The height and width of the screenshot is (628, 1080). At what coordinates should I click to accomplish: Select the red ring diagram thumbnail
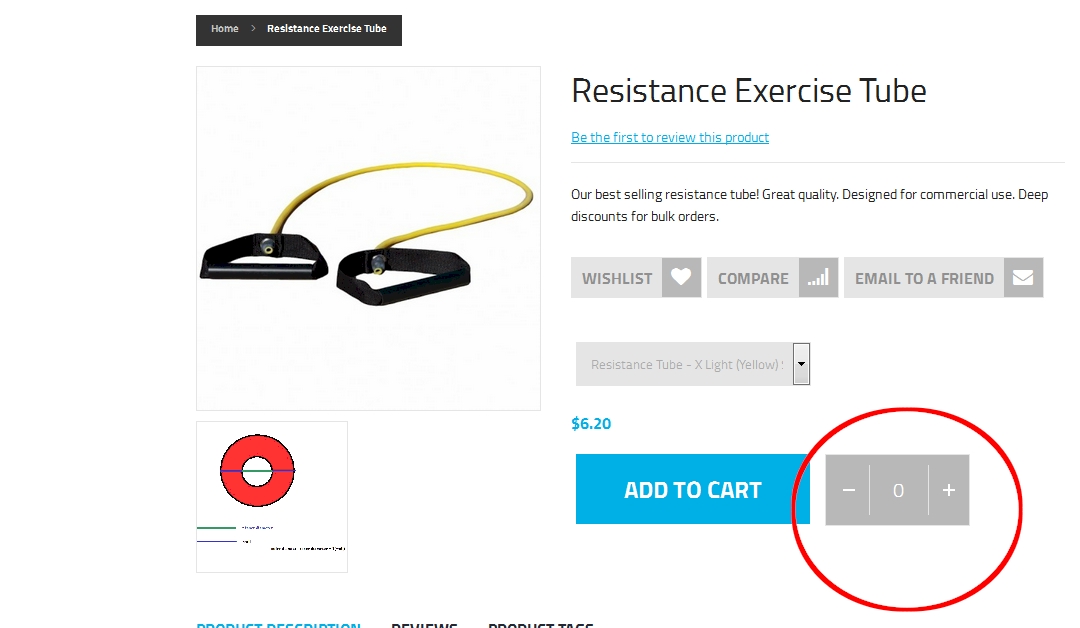(x=272, y=496)
